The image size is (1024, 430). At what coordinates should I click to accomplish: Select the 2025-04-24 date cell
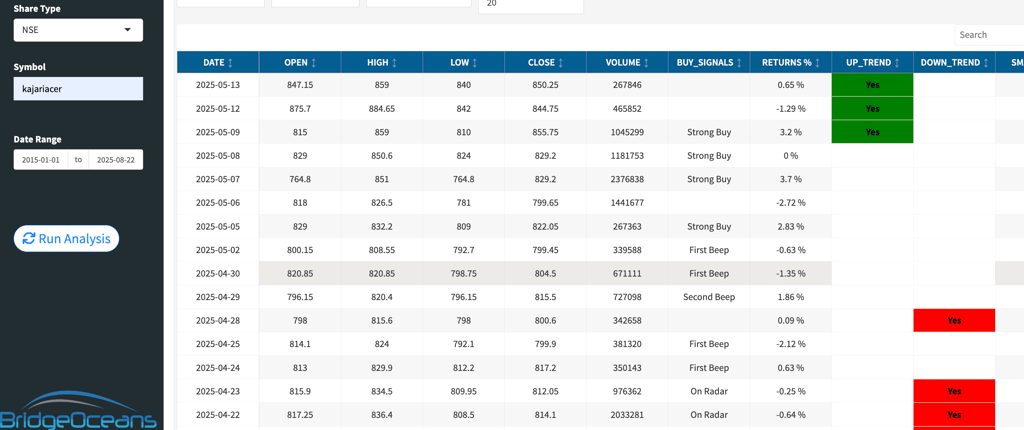coord(218,367)
